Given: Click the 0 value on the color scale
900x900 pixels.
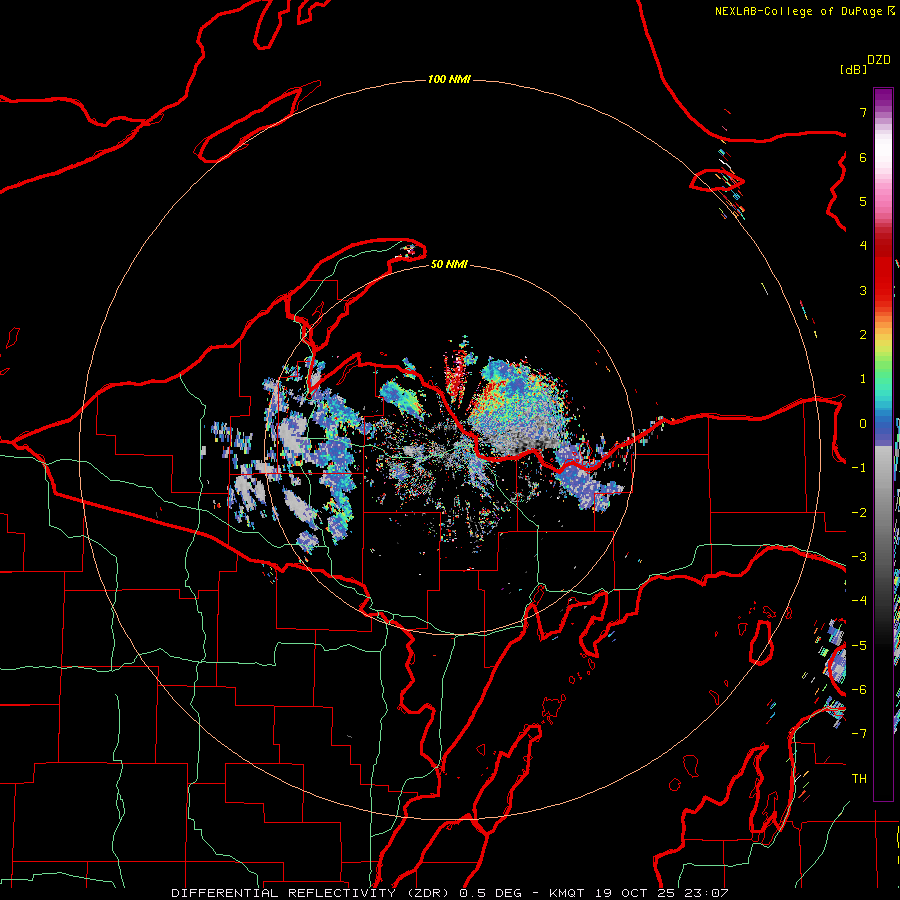Looking at the screenshot, I should click(863, 424).
